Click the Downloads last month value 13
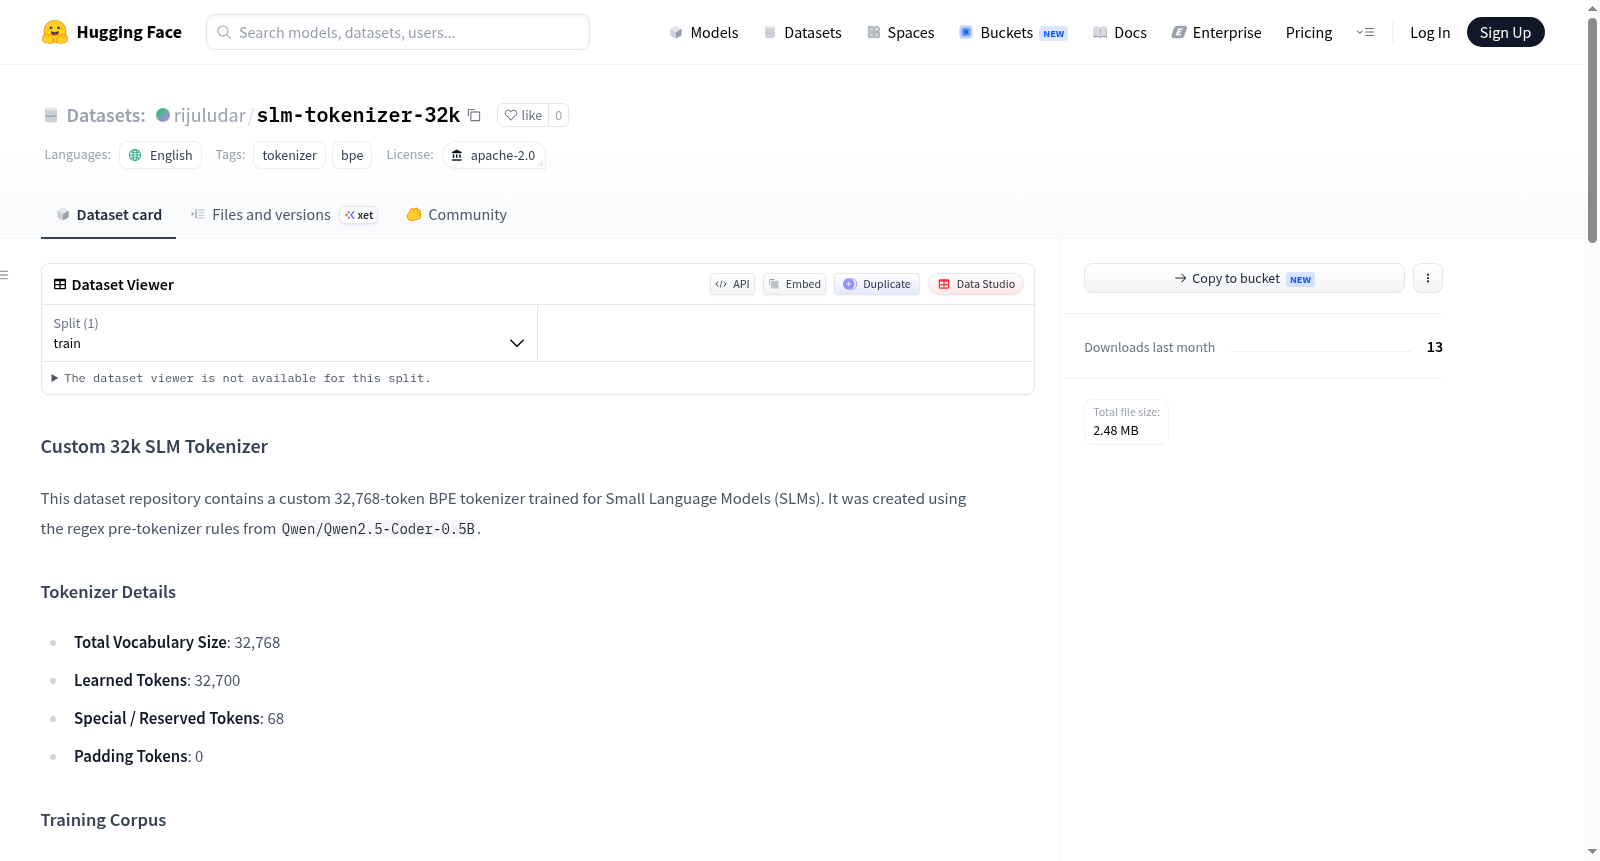The image size is (1600, 861). point(1435,347)
